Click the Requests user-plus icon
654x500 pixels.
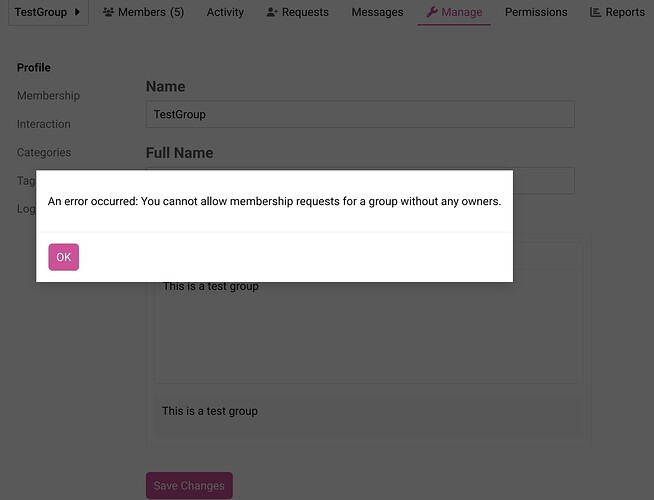(272, 12)
